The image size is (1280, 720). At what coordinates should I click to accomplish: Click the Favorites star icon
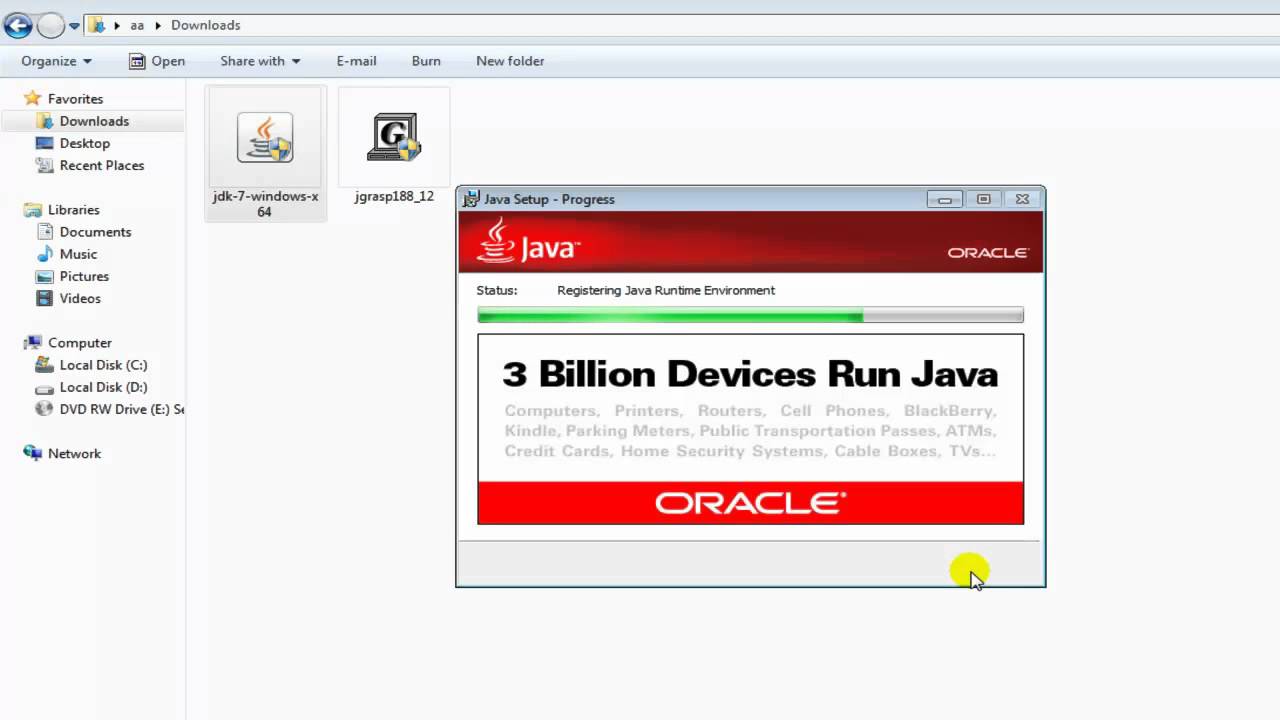coord(33,98)
